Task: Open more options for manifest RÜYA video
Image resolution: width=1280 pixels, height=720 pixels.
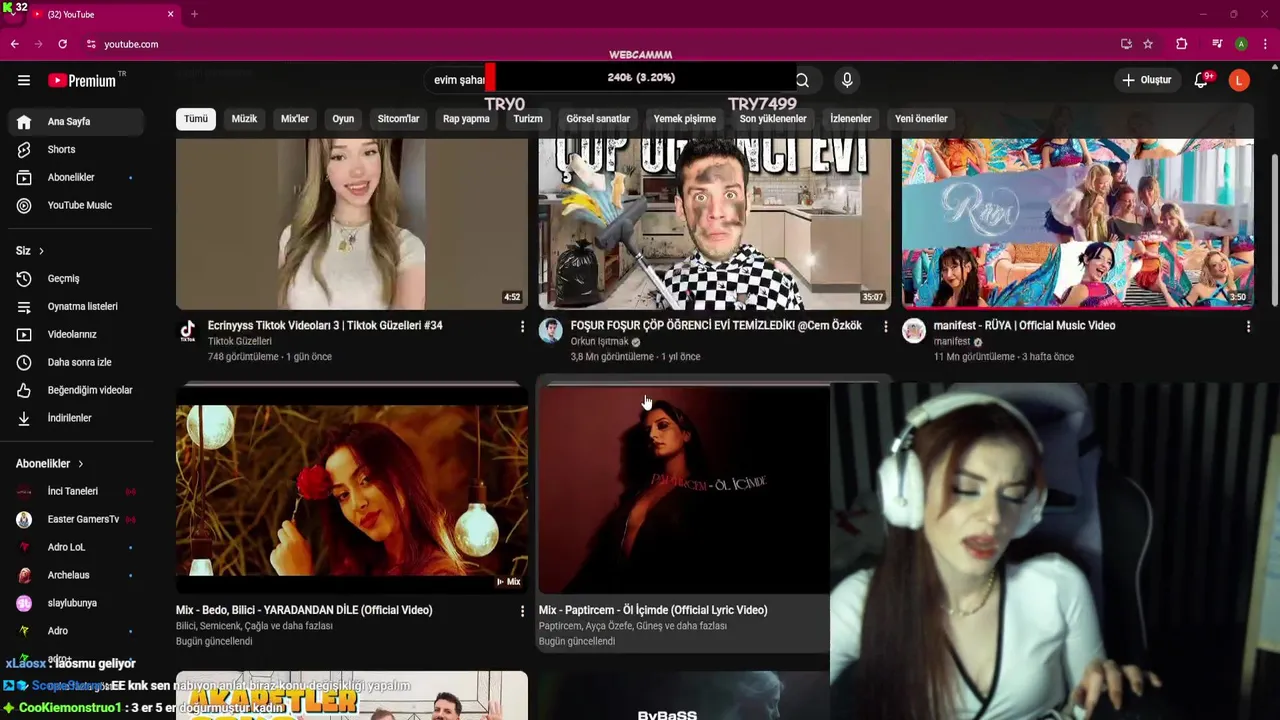Action: click(x=1248, y=327)
